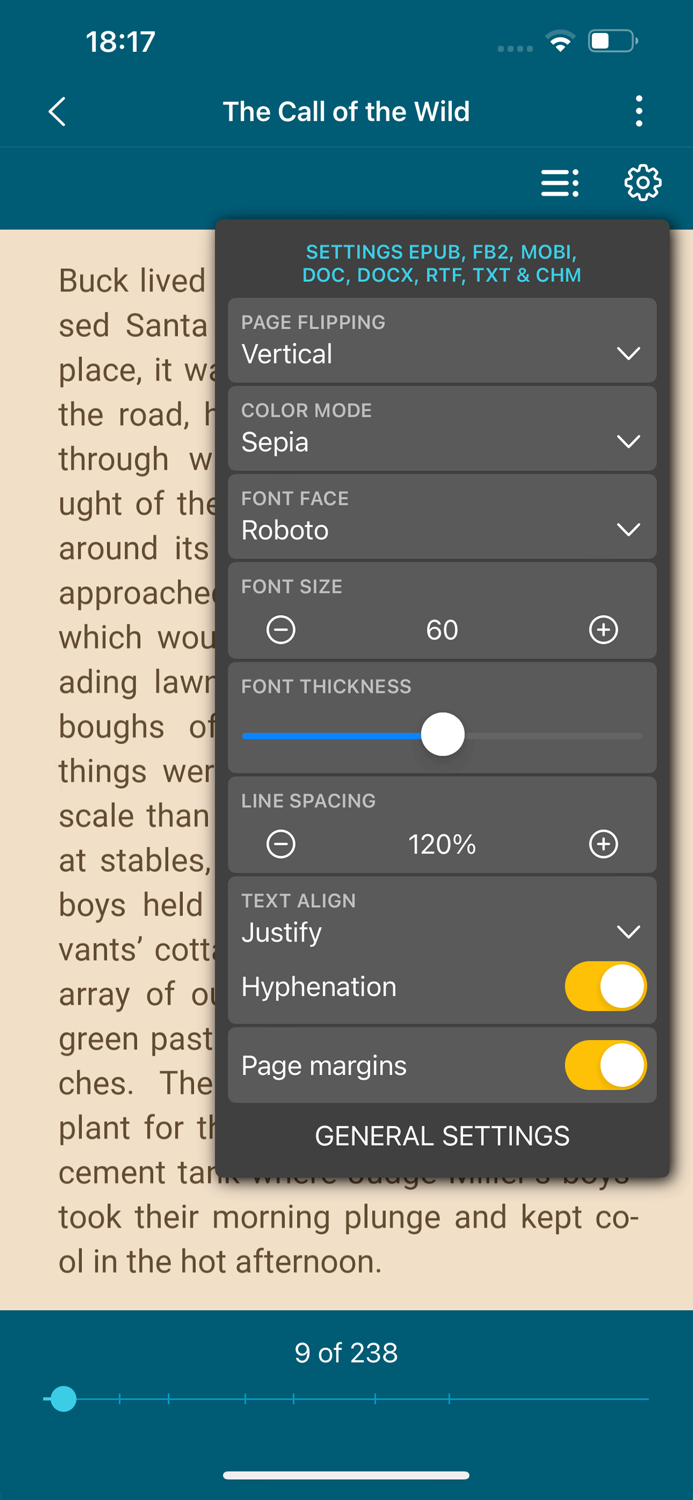Open the three-dot overflow menu
This screenshot has width=693, height=1500.
[638, 111]
